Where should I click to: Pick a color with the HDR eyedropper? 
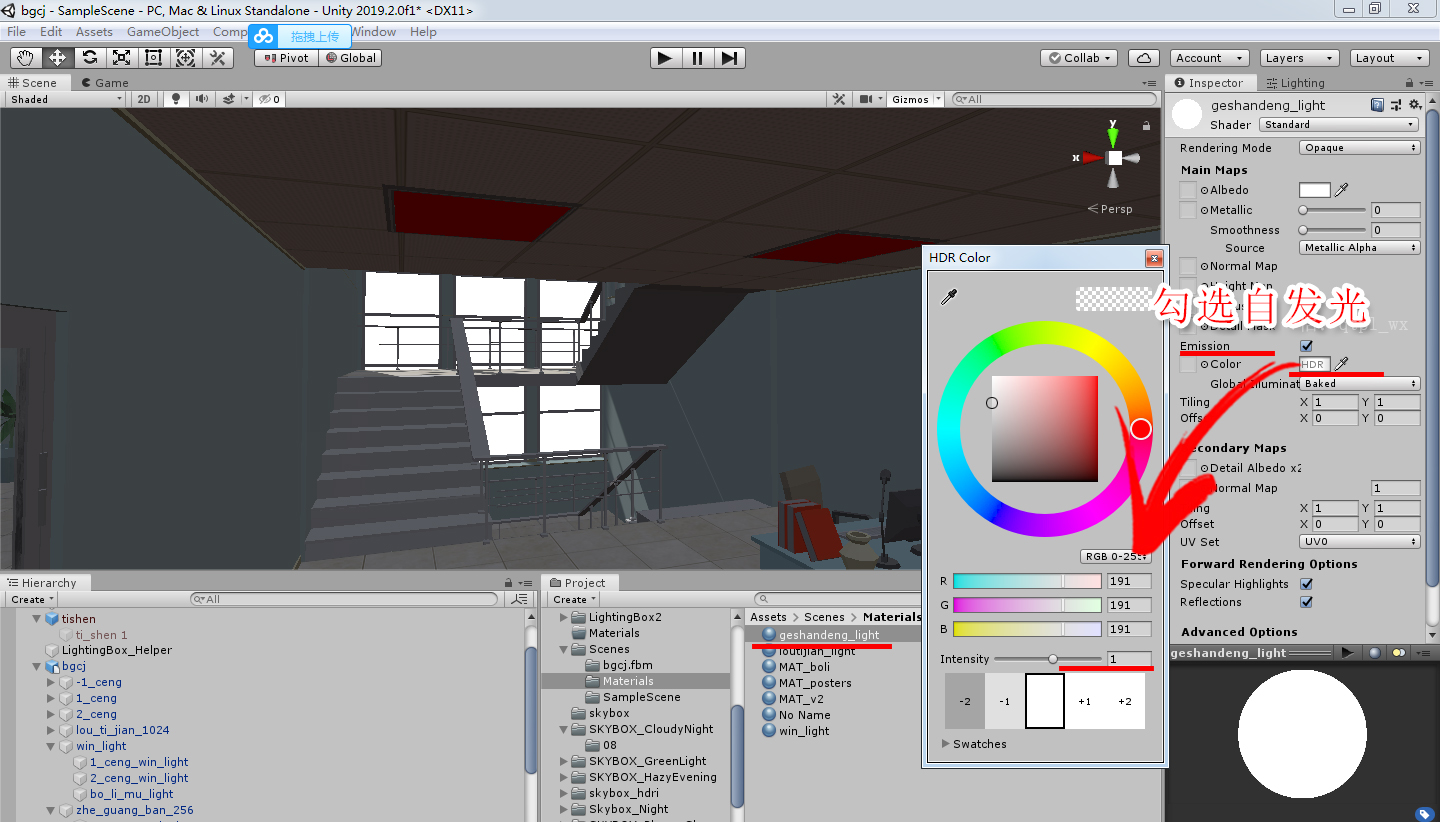click(949, 297)
